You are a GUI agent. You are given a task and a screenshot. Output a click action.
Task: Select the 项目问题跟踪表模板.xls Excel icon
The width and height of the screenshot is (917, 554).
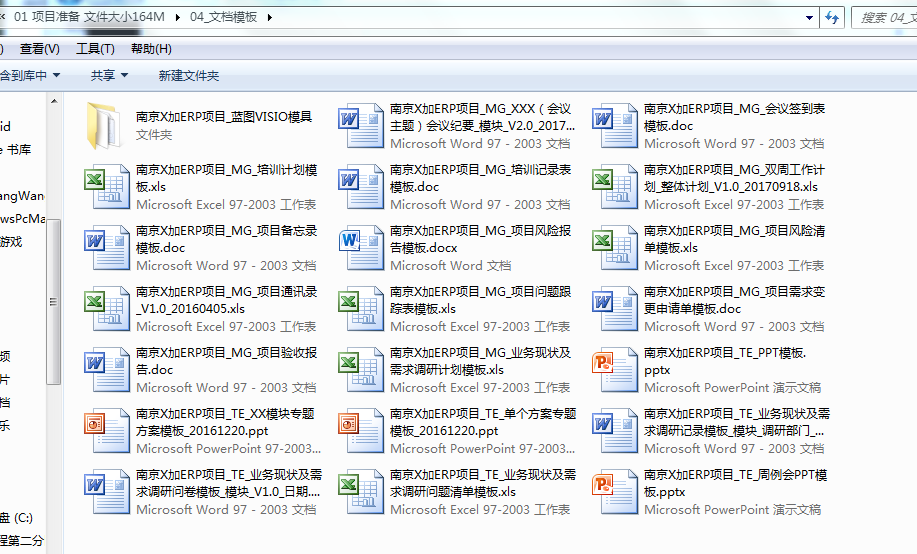coord(361,308)
